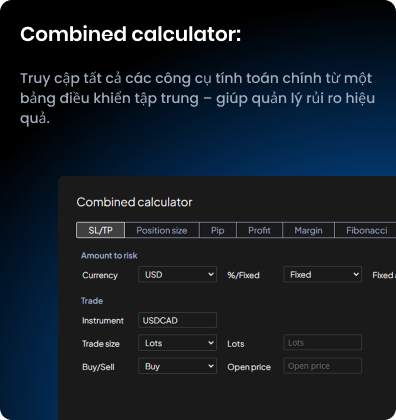Open the Currency USD dropdown
Screen dimensions: 396x420
click(177, 274)
